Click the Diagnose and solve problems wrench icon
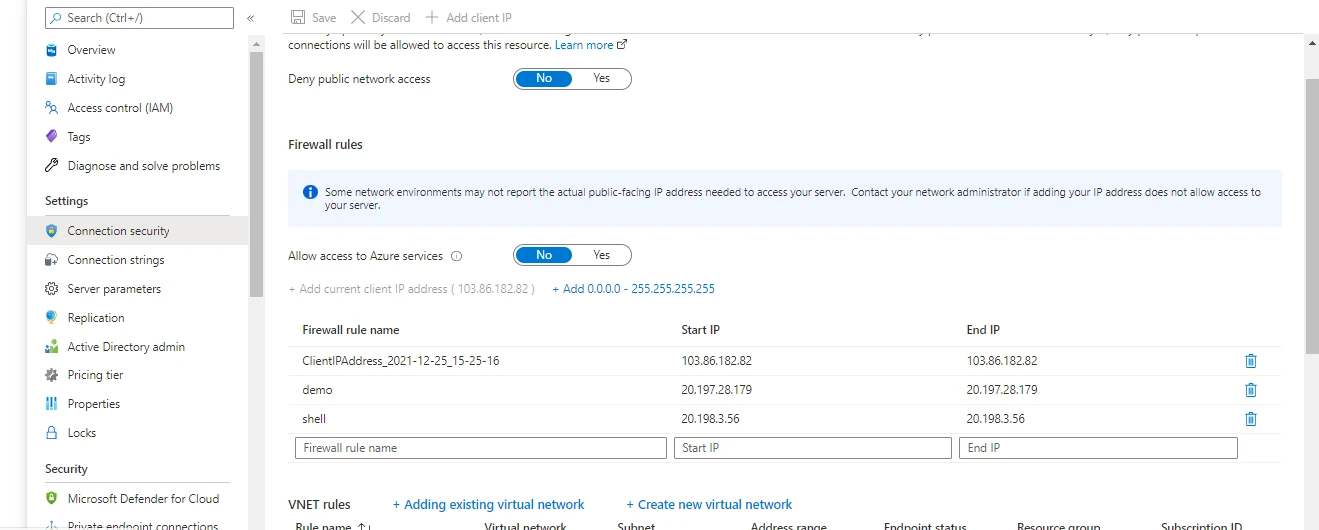The width and height of the screenshot is (1319, 530). coord(51,166)
